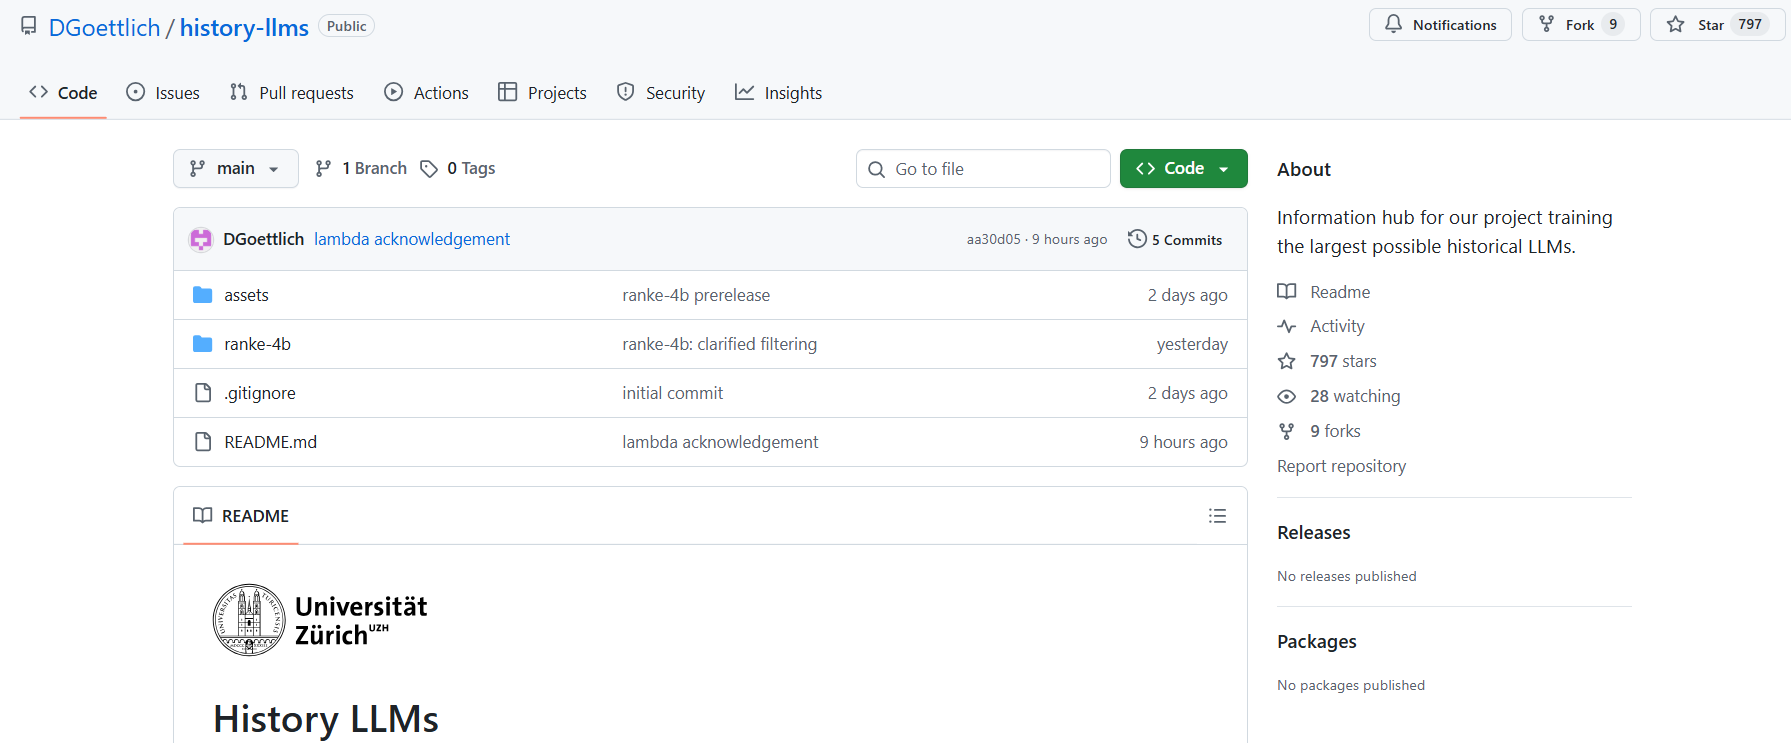Viewport: 1791px width, 743px height.
Task: Open the Security tab
Action: (661, 93)
